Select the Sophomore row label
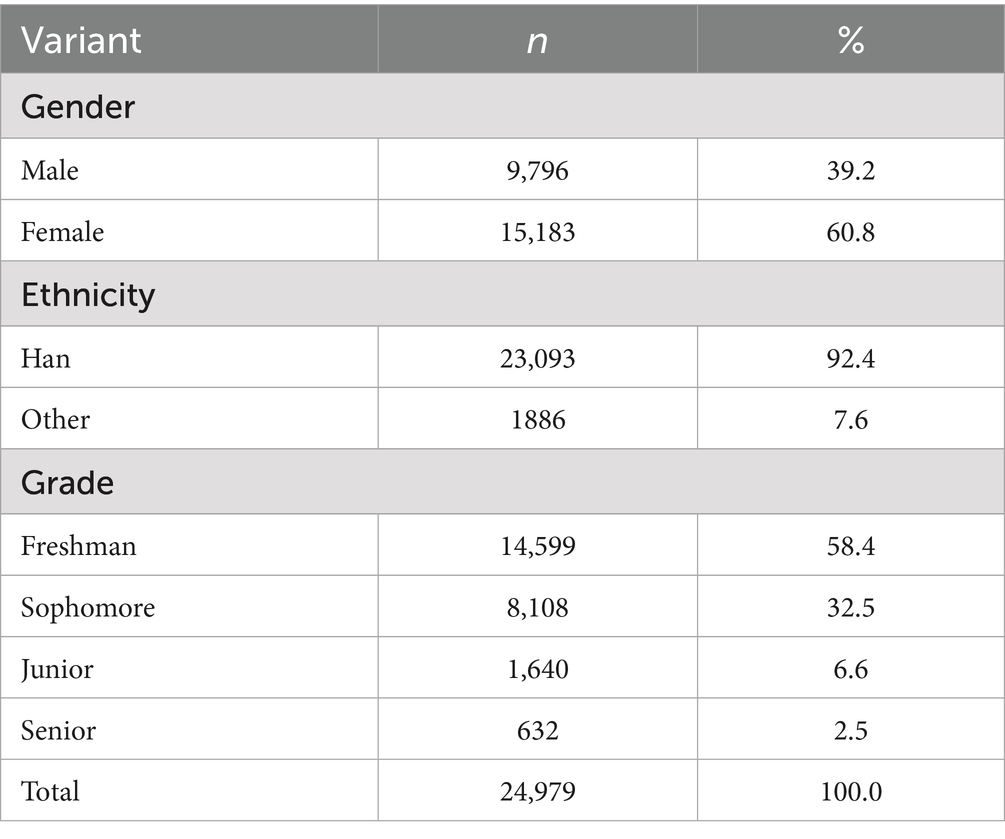1005x839 pixels. point(88,607)
